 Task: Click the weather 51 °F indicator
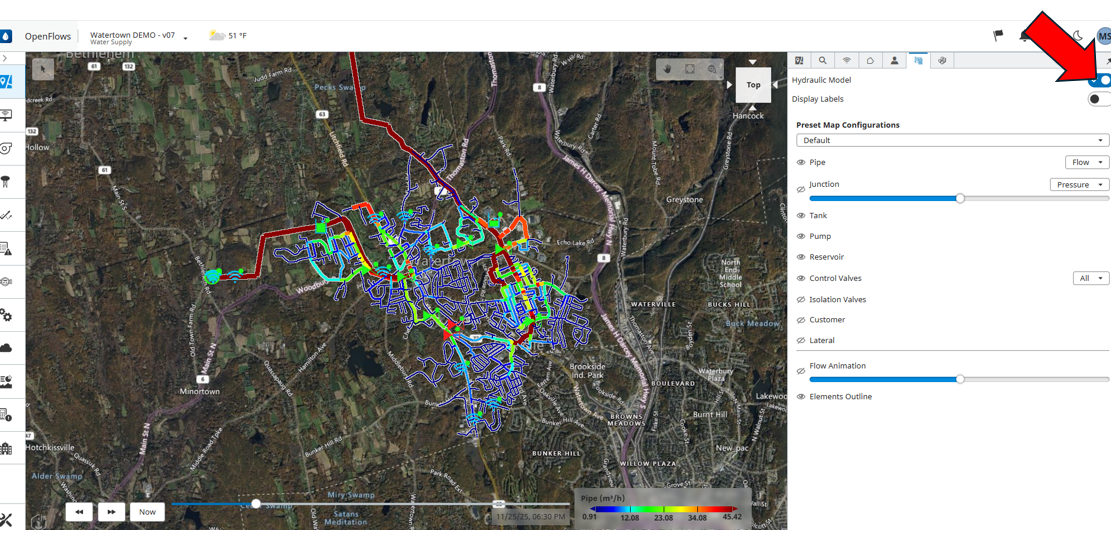coord(227,35)
